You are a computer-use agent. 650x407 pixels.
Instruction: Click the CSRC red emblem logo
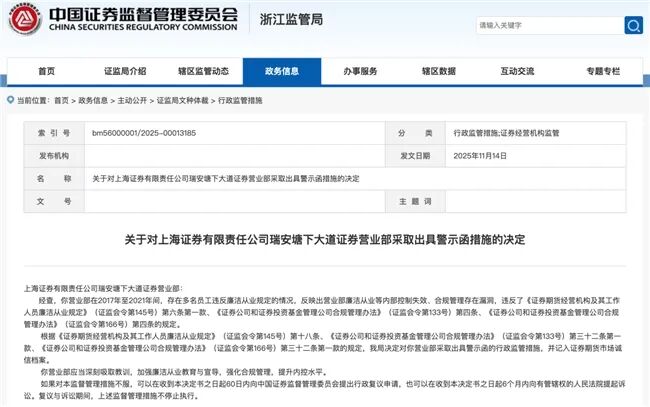(25, 19)
